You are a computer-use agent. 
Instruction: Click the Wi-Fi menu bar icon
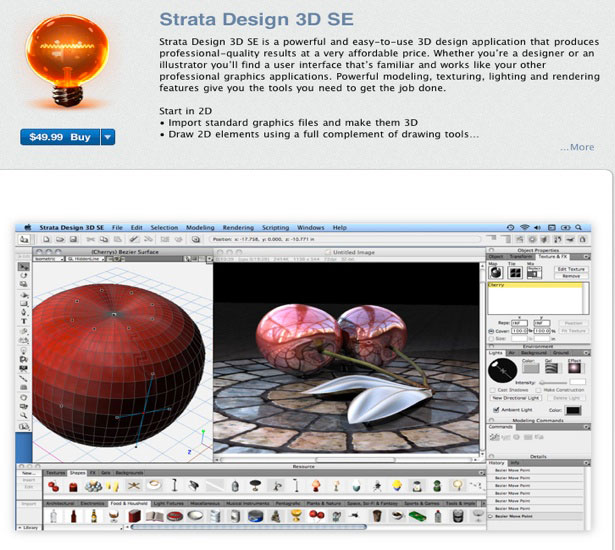pos(524,228)
